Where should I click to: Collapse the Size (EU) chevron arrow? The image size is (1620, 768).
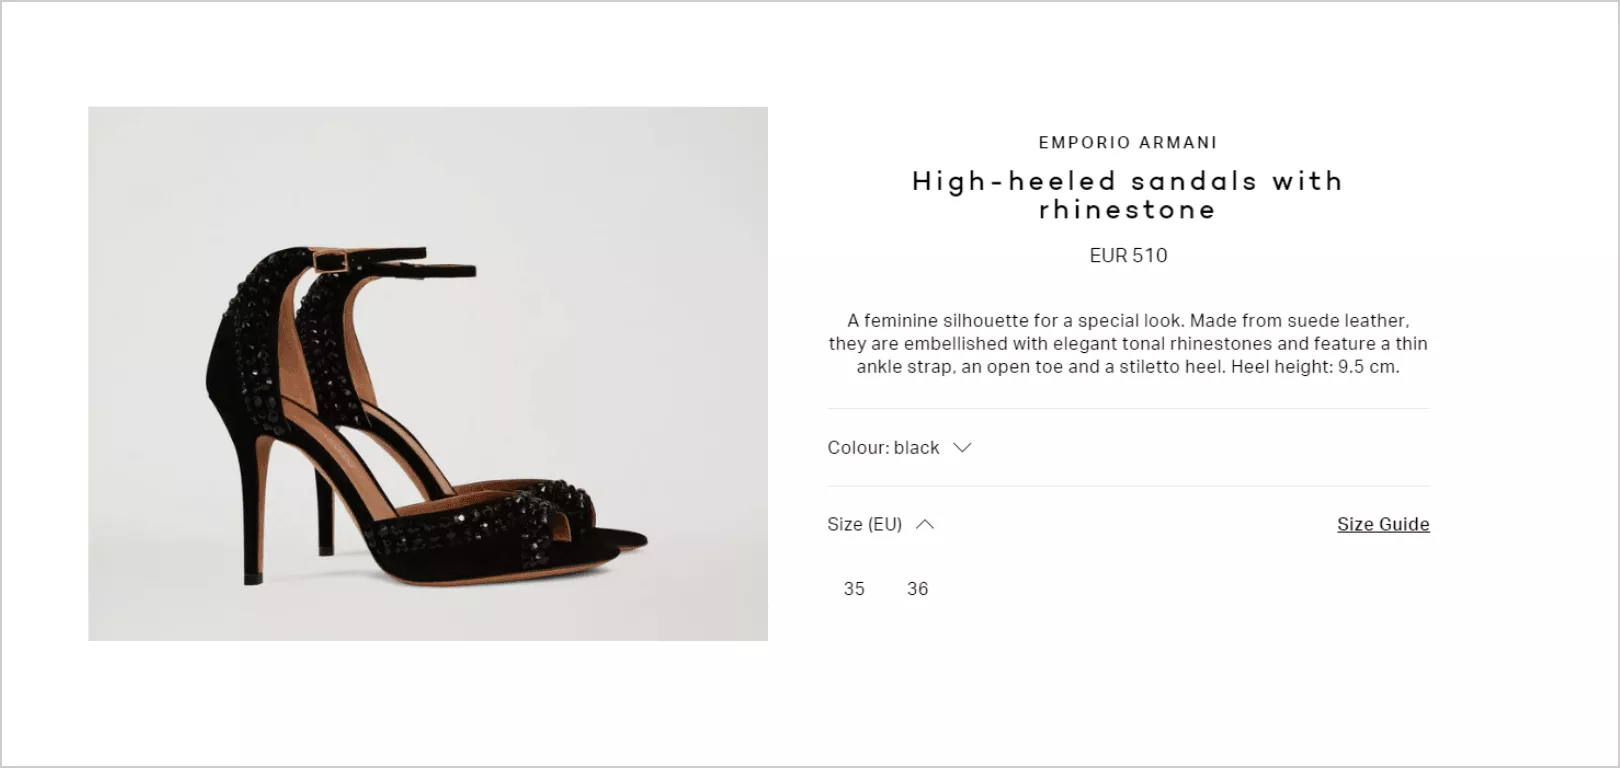click(925, 524)
